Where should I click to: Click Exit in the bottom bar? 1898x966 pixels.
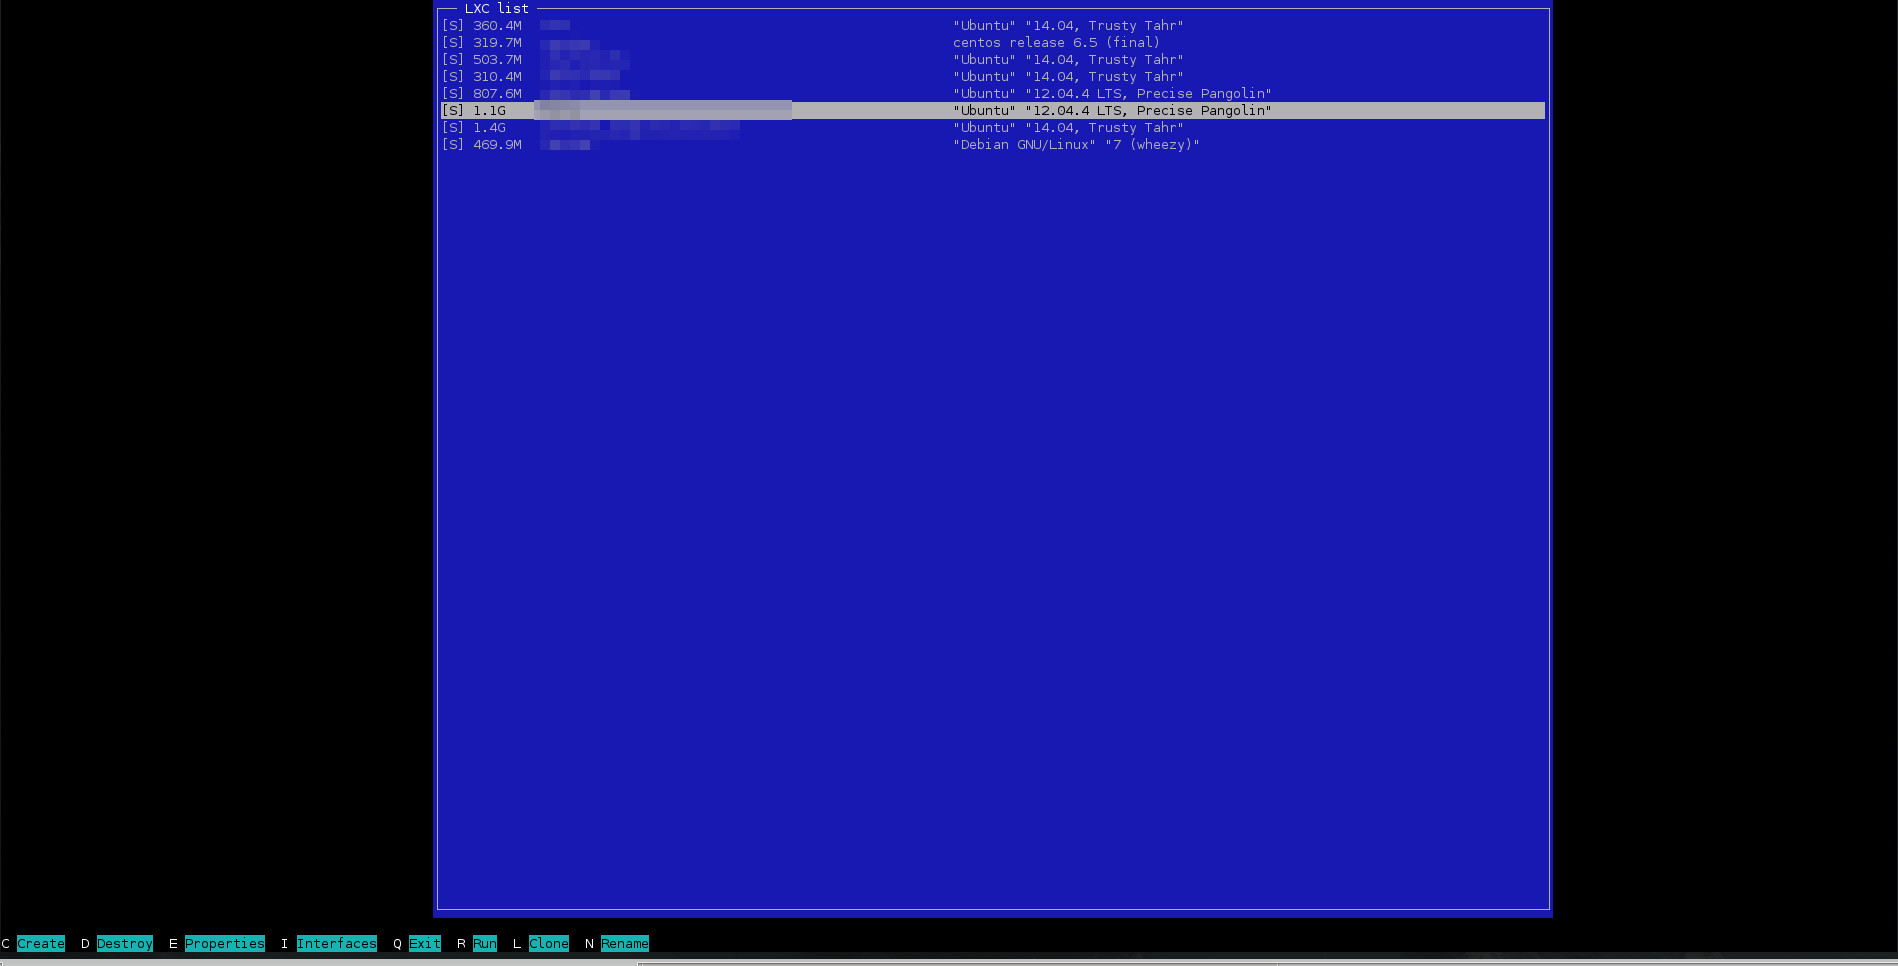425,943
